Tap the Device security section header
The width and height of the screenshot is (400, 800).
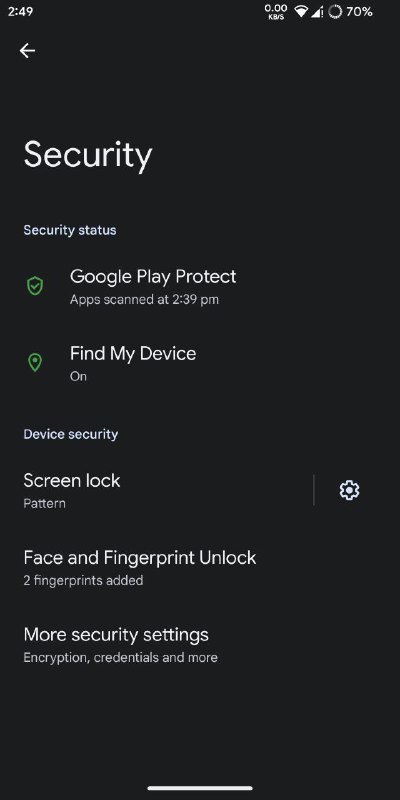coord(71,434)
